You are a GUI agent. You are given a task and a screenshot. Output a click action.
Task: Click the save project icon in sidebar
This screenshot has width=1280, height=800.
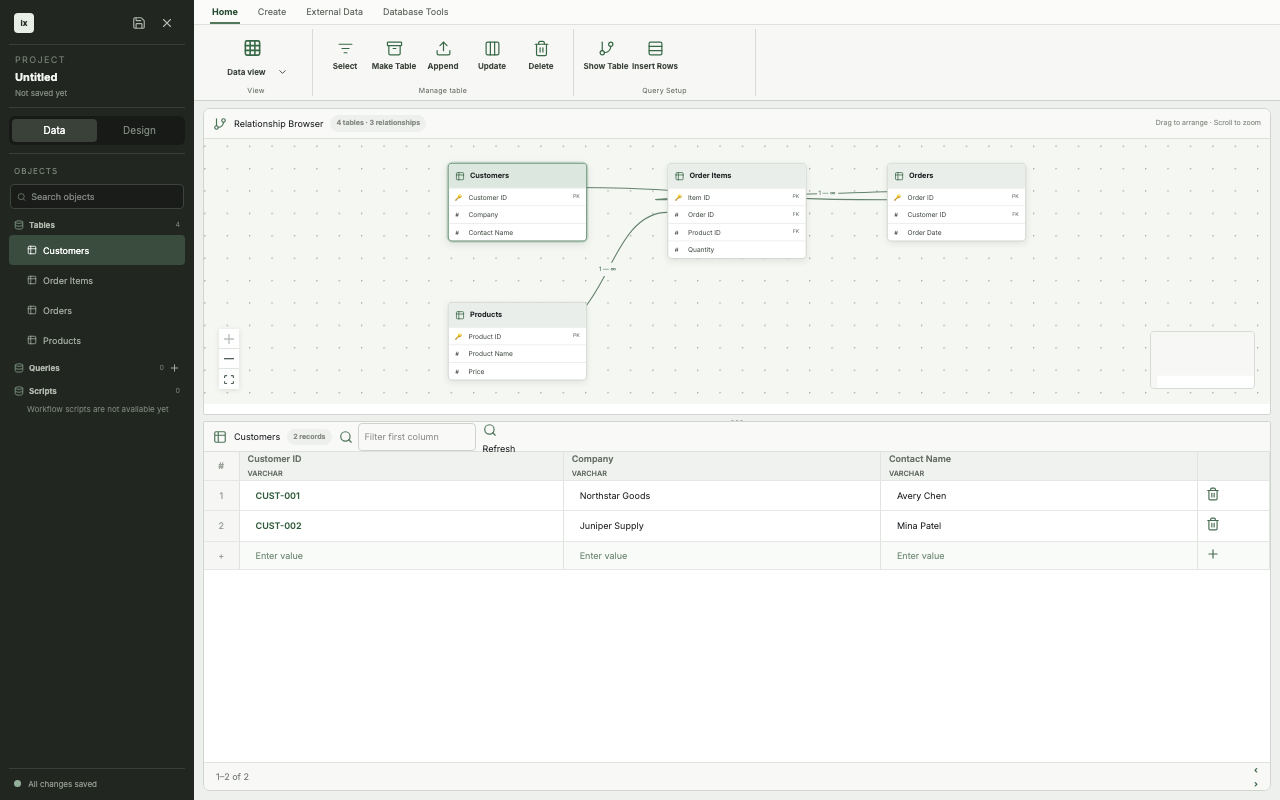[x=139, y=23]
